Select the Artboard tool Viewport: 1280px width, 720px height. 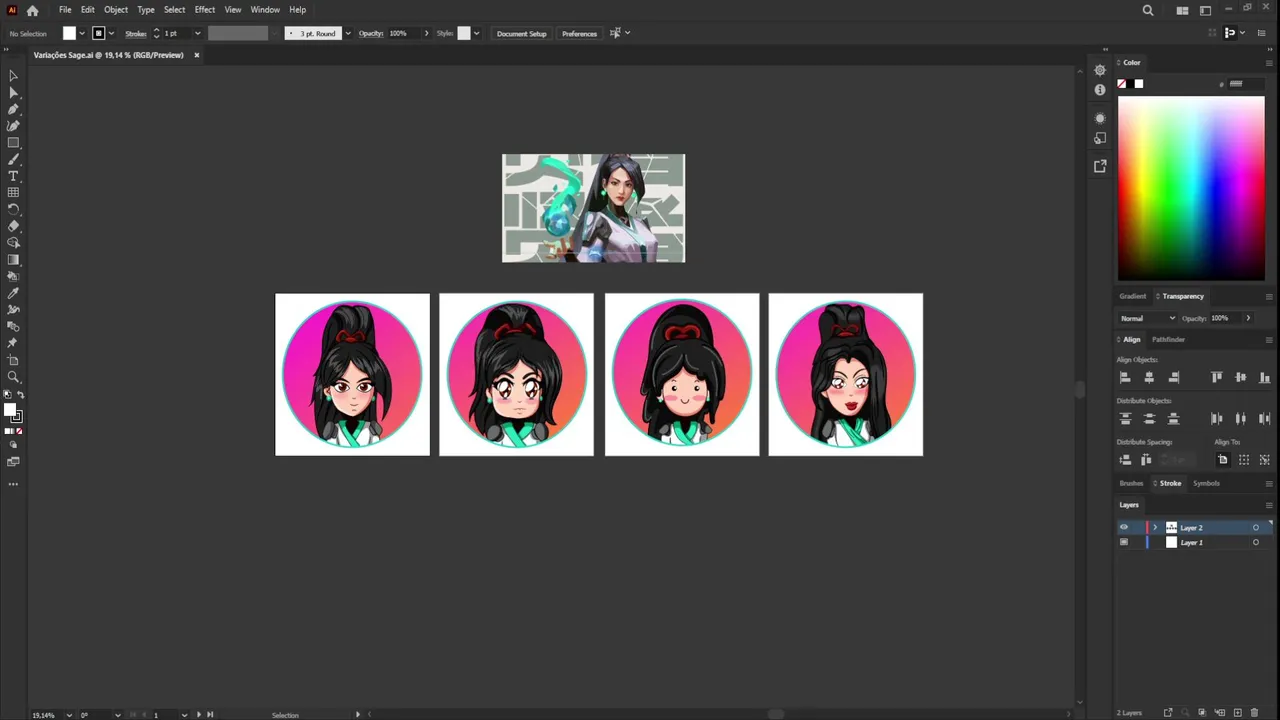point(13,360)
